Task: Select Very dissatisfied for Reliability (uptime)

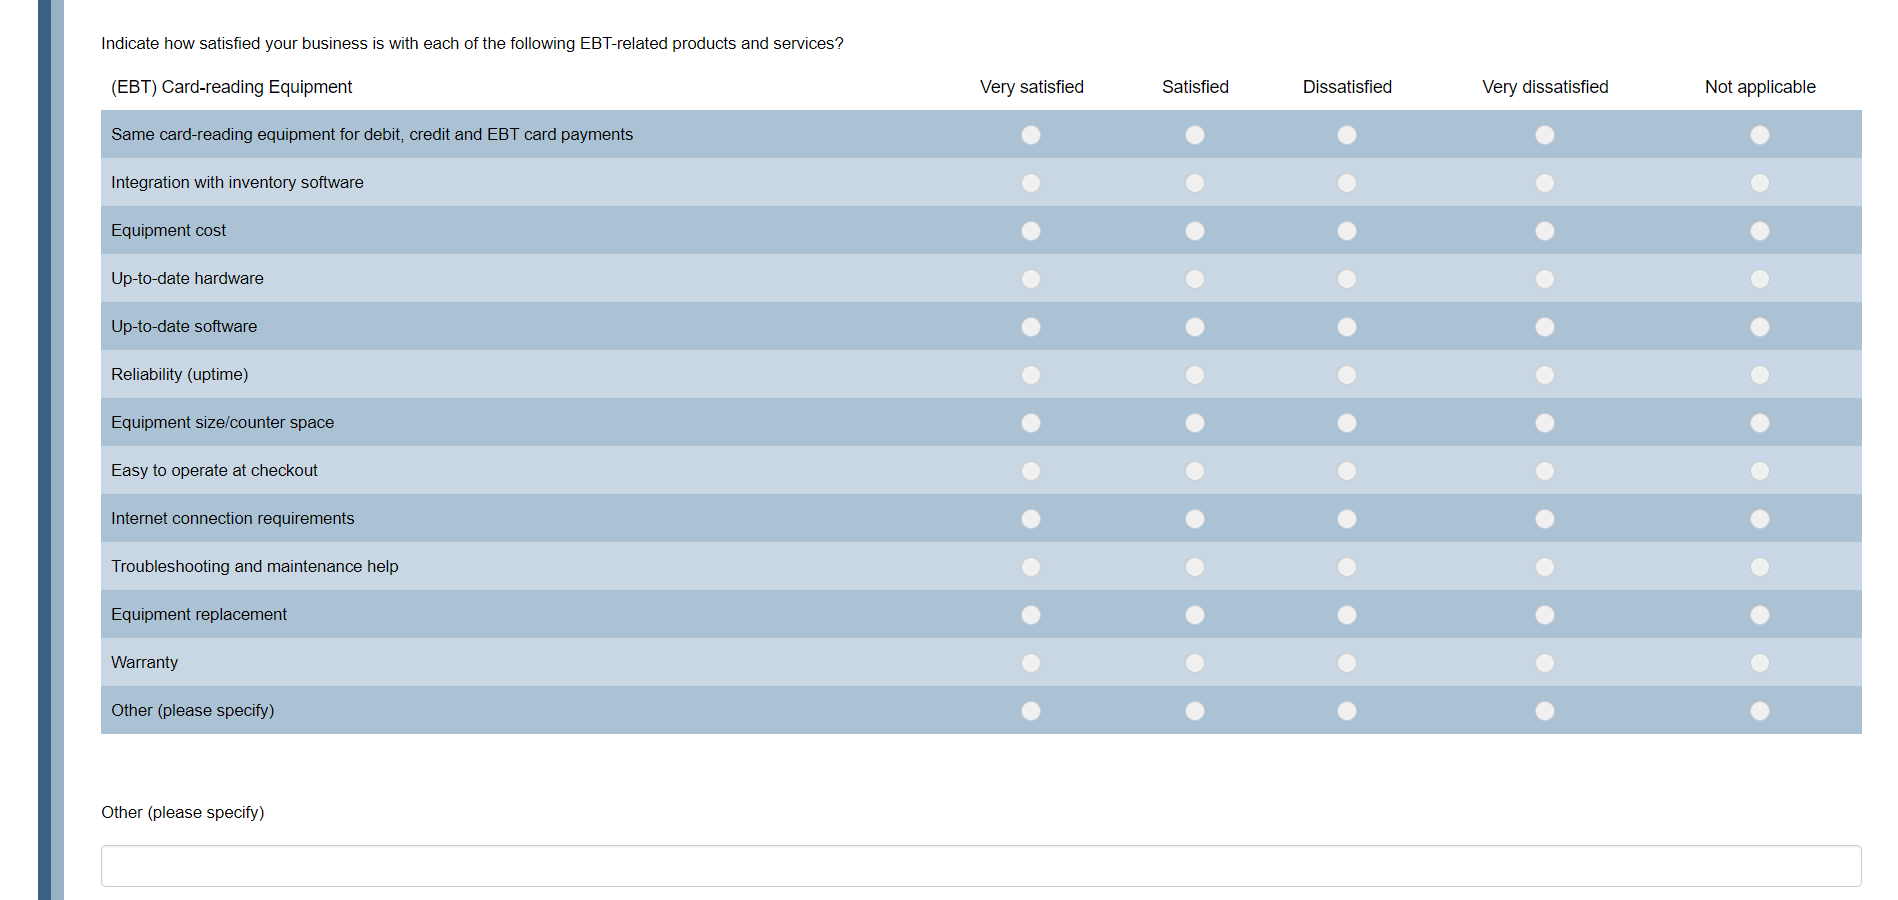Action: click(x=1545, y=375)
